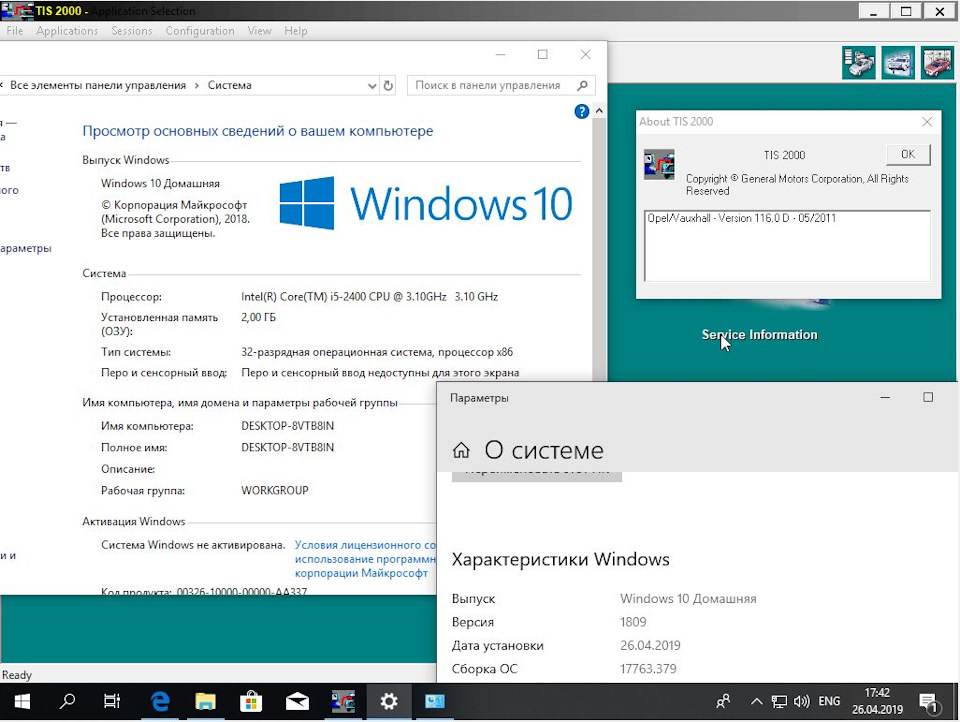Image resolution: width=960 pixels, height=722 pixels.
Task: Show hidden system tray icons
Action: tap(757, 702)
